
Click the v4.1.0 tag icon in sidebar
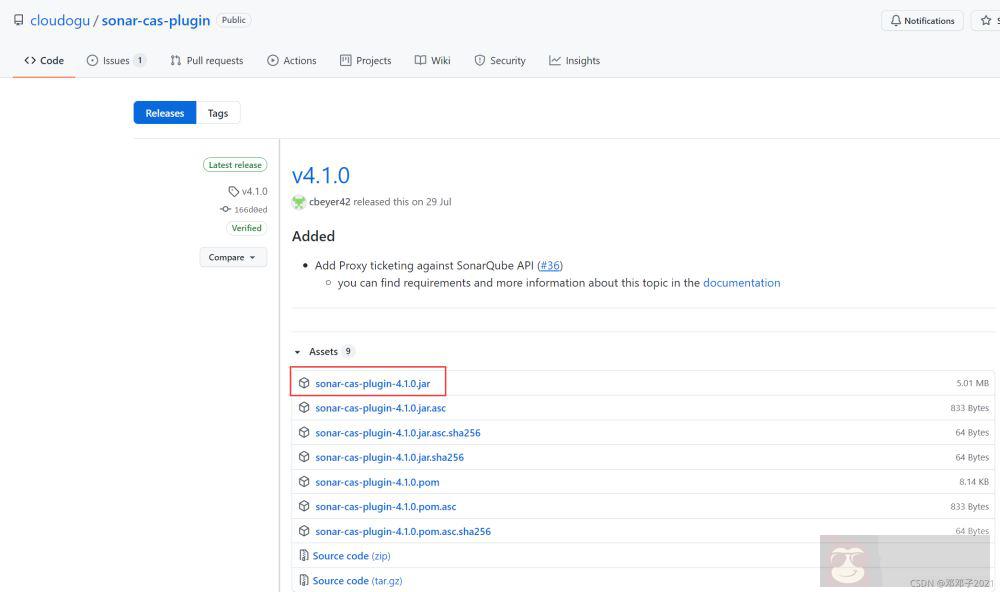coord(234,191)
